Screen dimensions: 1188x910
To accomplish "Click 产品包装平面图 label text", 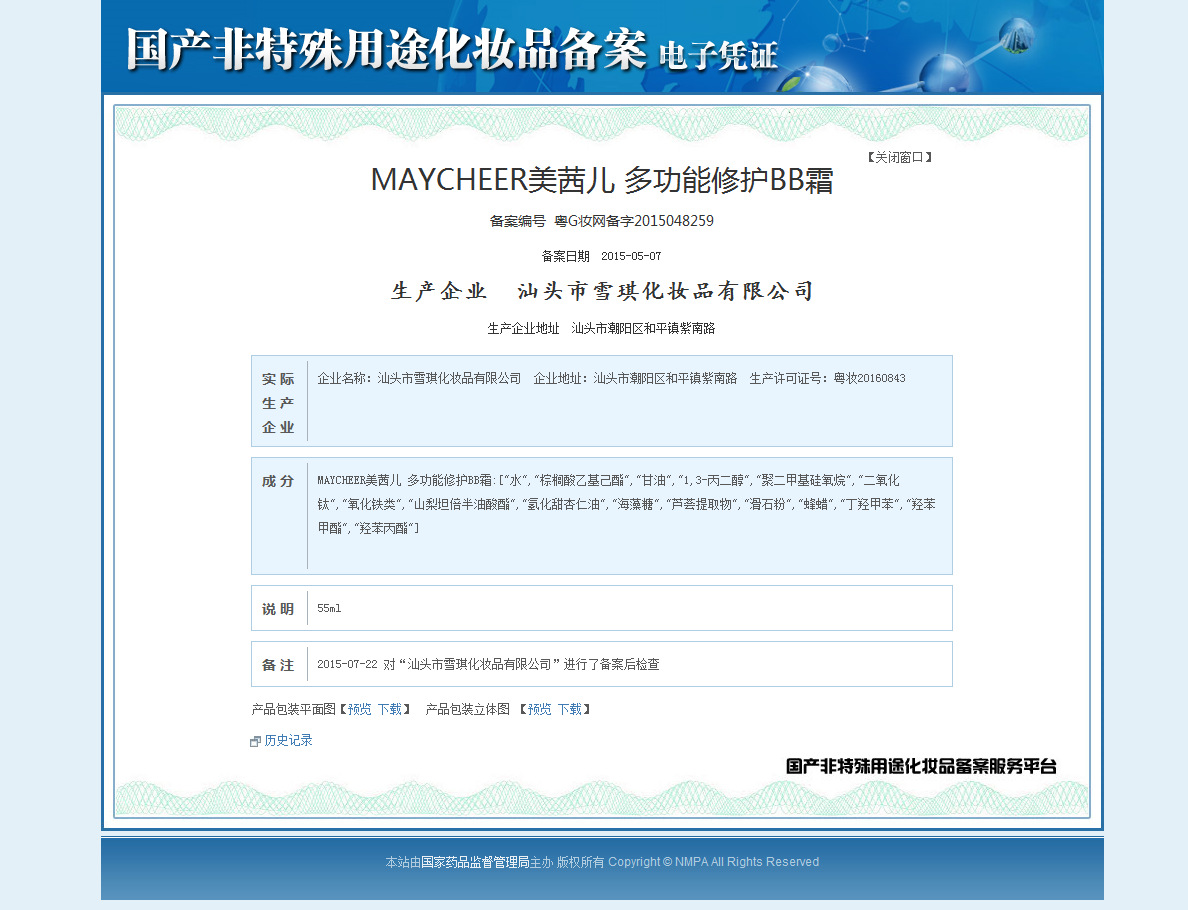I will (293, 709).
